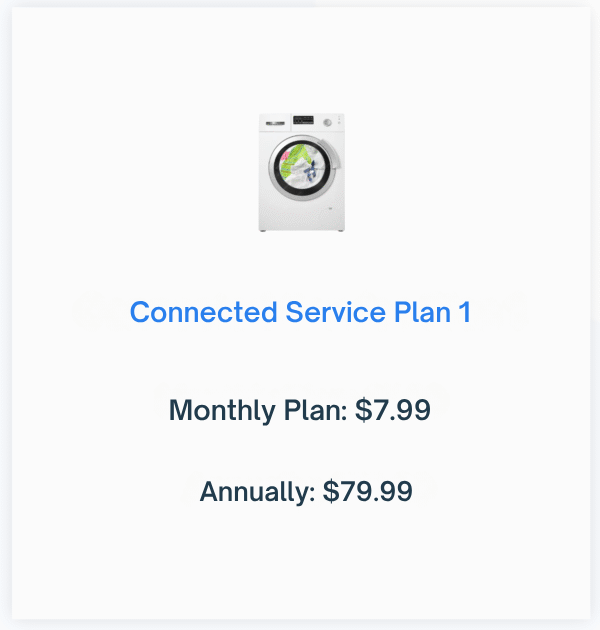Click the washing machine product image
The image size is (600, 630).
pyautogui.click(x=301, y=172)
